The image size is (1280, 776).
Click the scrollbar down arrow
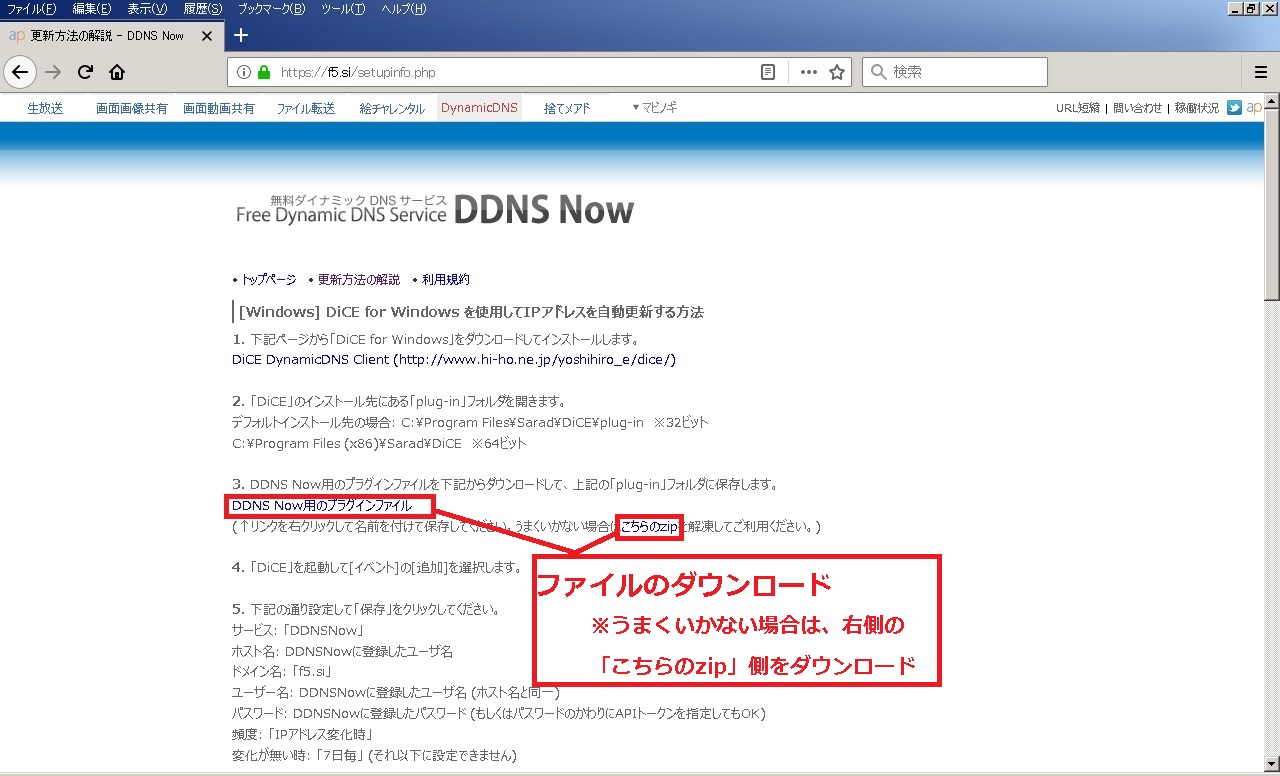point(1271,764)
